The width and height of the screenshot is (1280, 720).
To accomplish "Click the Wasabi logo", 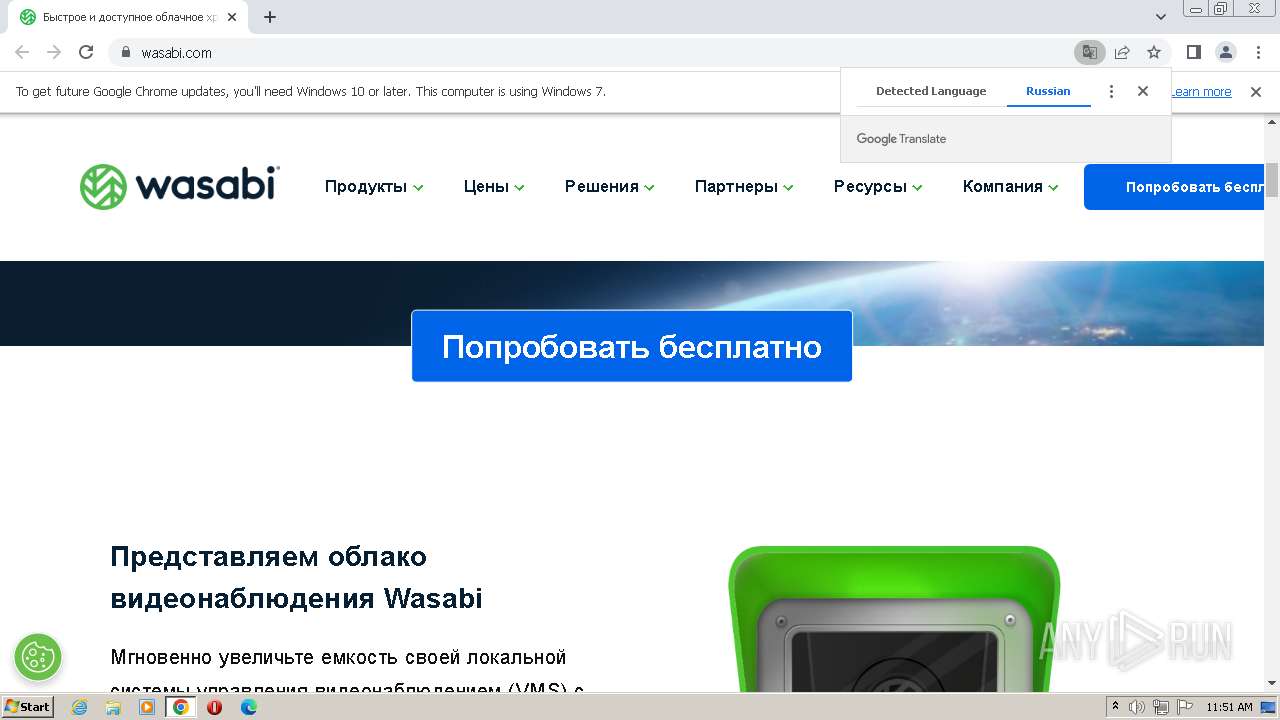I will 180,186.
